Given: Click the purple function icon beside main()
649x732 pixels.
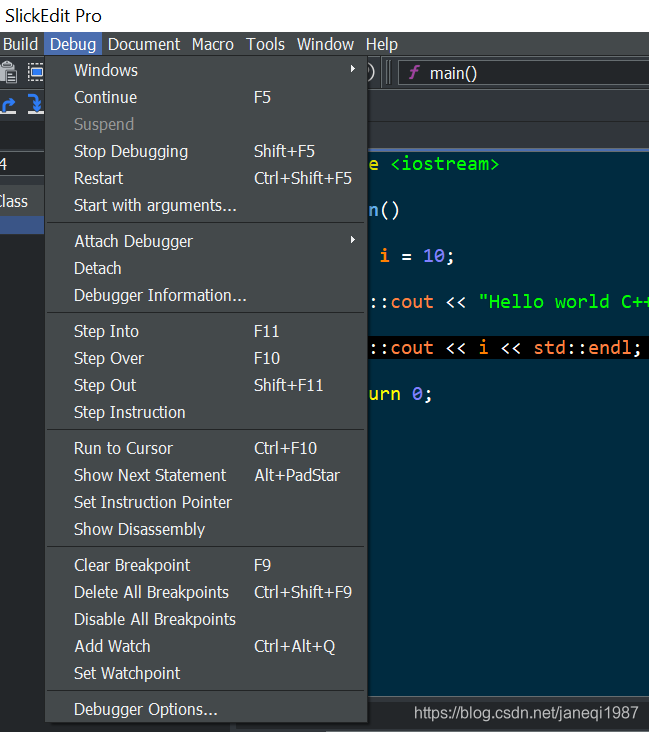Looking at the screenshot, I should [x=414, y=73].
